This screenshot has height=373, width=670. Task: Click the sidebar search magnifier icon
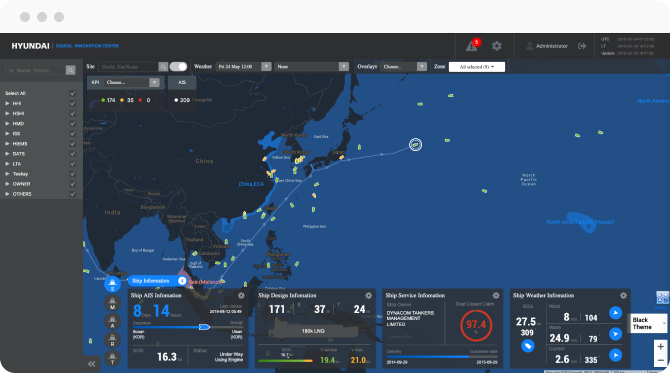point(71,70)
